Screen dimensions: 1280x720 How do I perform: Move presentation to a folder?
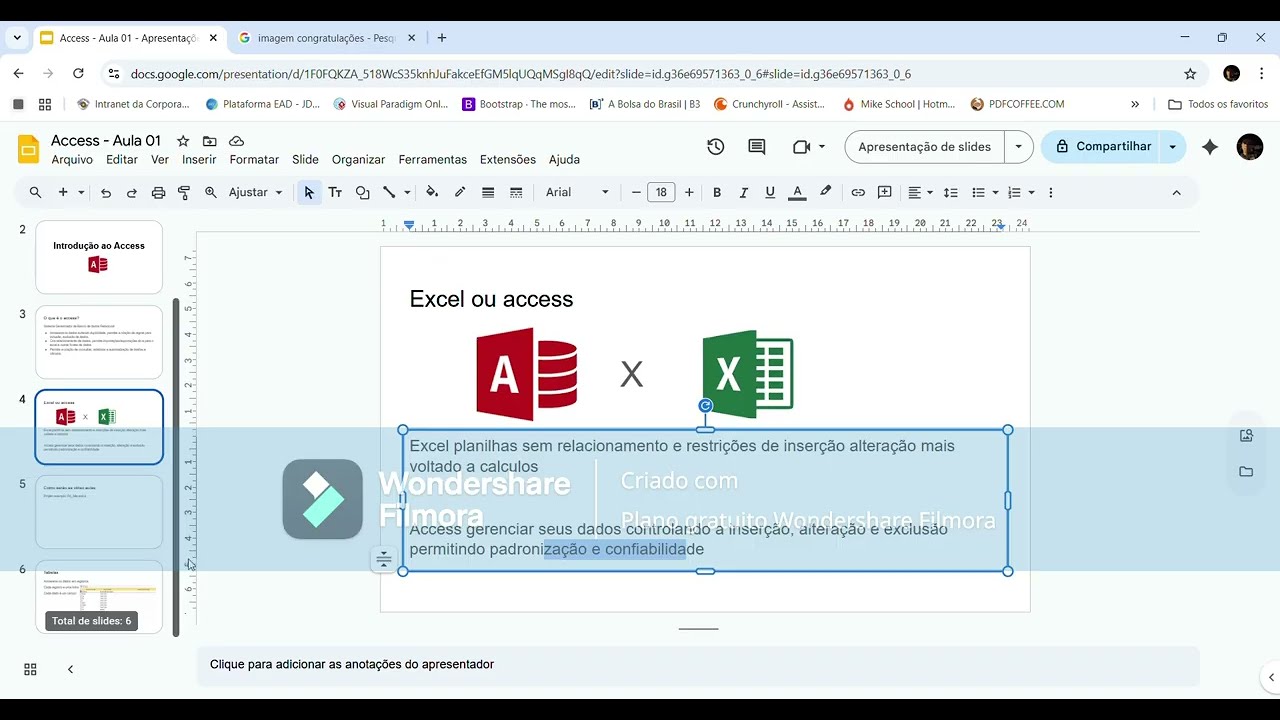pos(209,141)
